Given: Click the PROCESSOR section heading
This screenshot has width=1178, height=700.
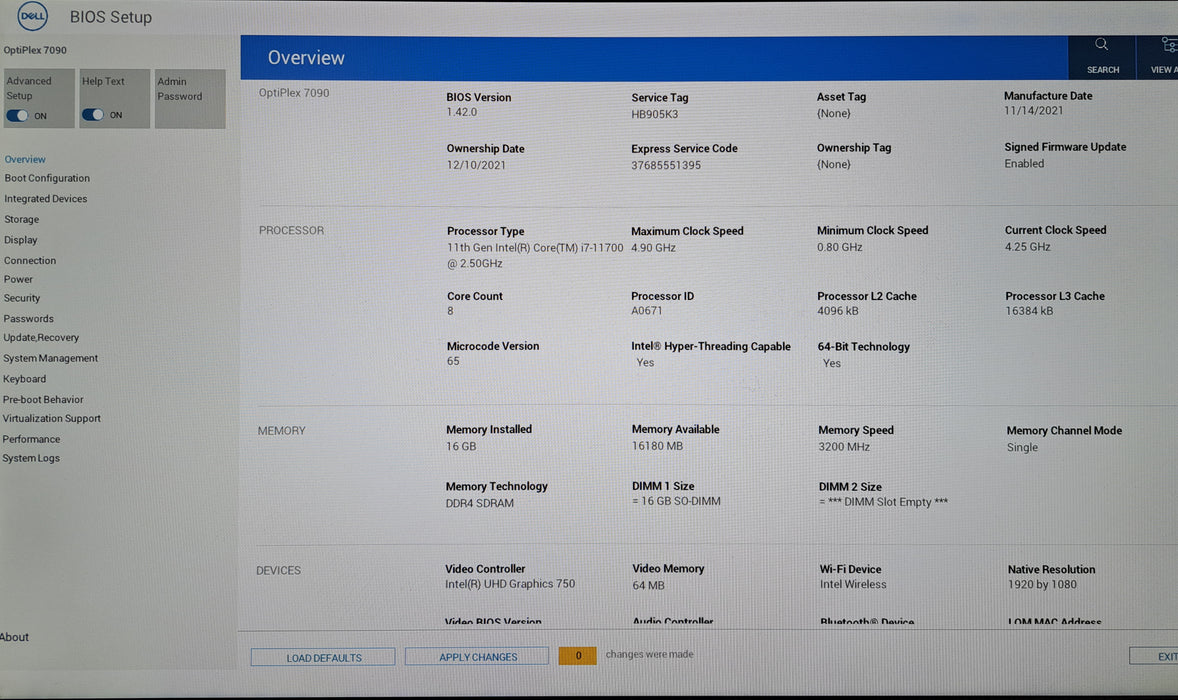Looking at the screenshot, I should pyautogui.click(x=291, y=231).
